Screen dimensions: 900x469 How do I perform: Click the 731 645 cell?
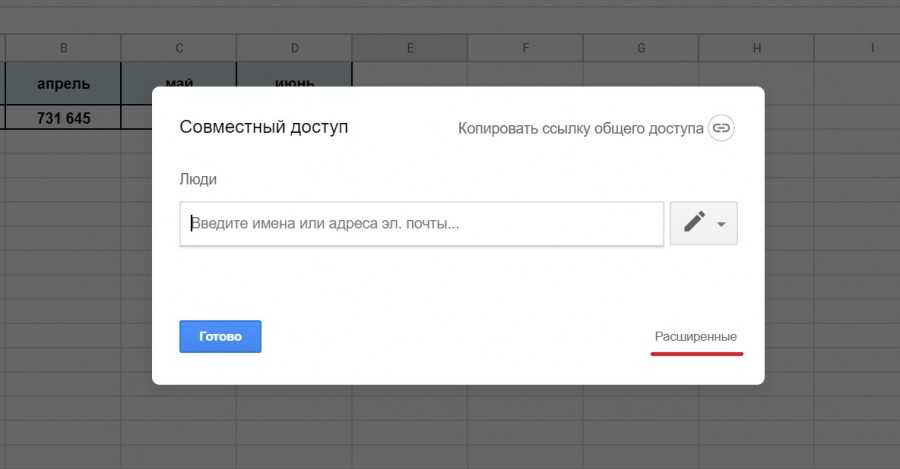click(63, 118)
